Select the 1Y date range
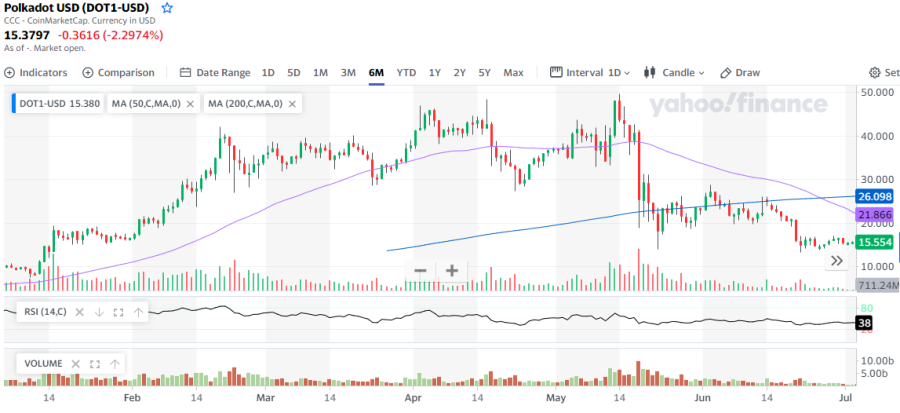The image size is (900, 413). pyautogui.click(x=435, y=73)
